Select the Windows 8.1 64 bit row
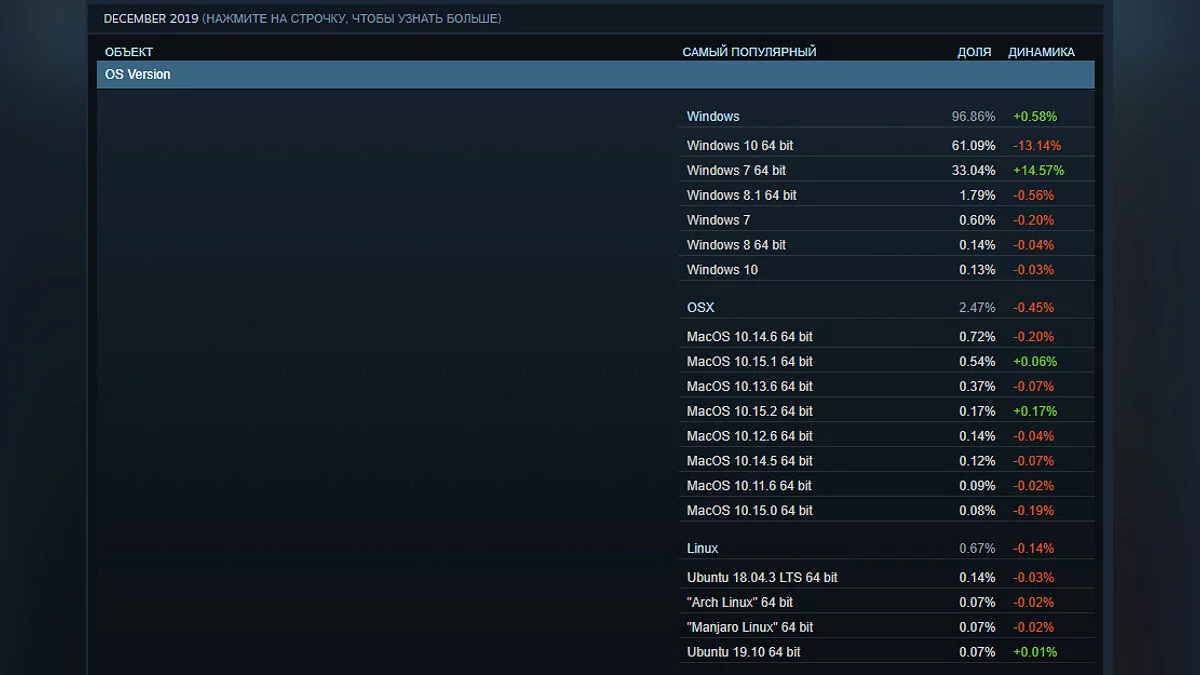Viewport: 1200px width, 675px height. tap(741, 196)
